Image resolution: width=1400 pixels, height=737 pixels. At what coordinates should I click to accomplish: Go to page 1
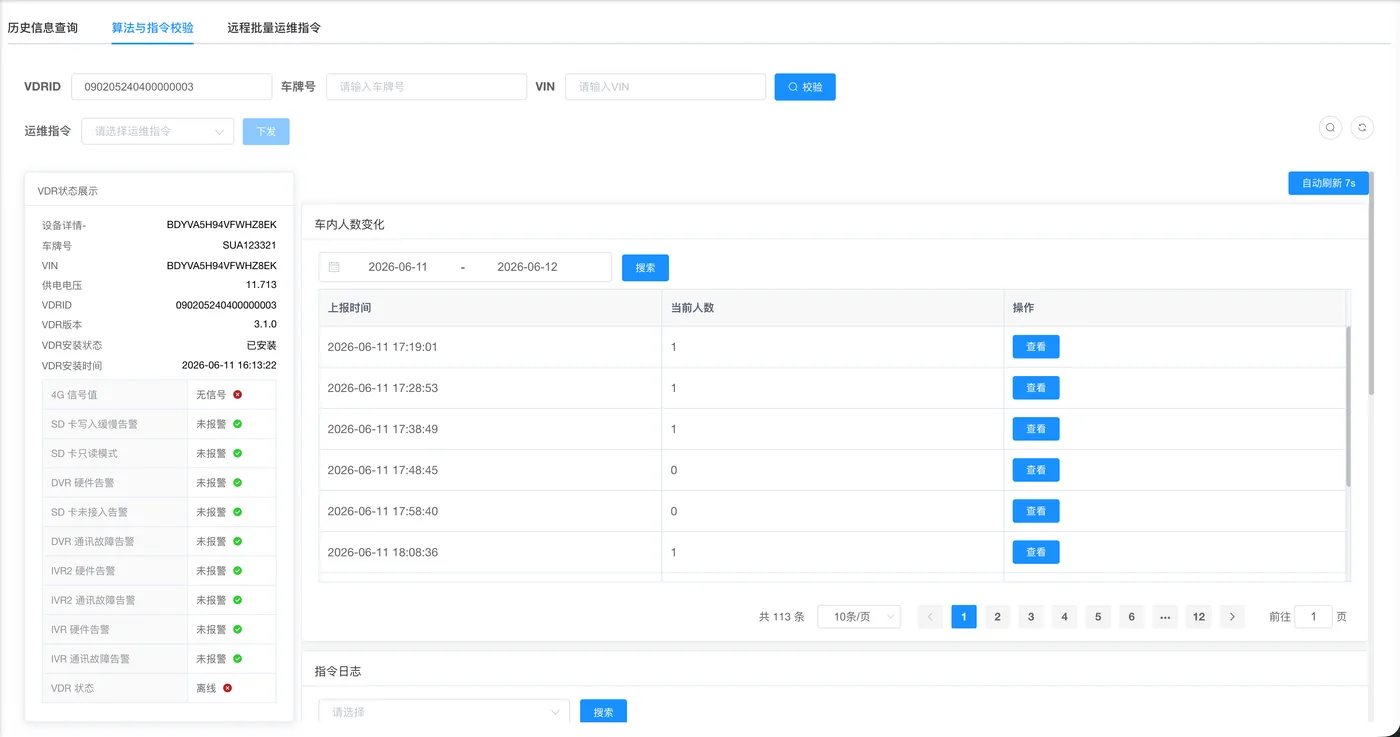tap(964, 617)
